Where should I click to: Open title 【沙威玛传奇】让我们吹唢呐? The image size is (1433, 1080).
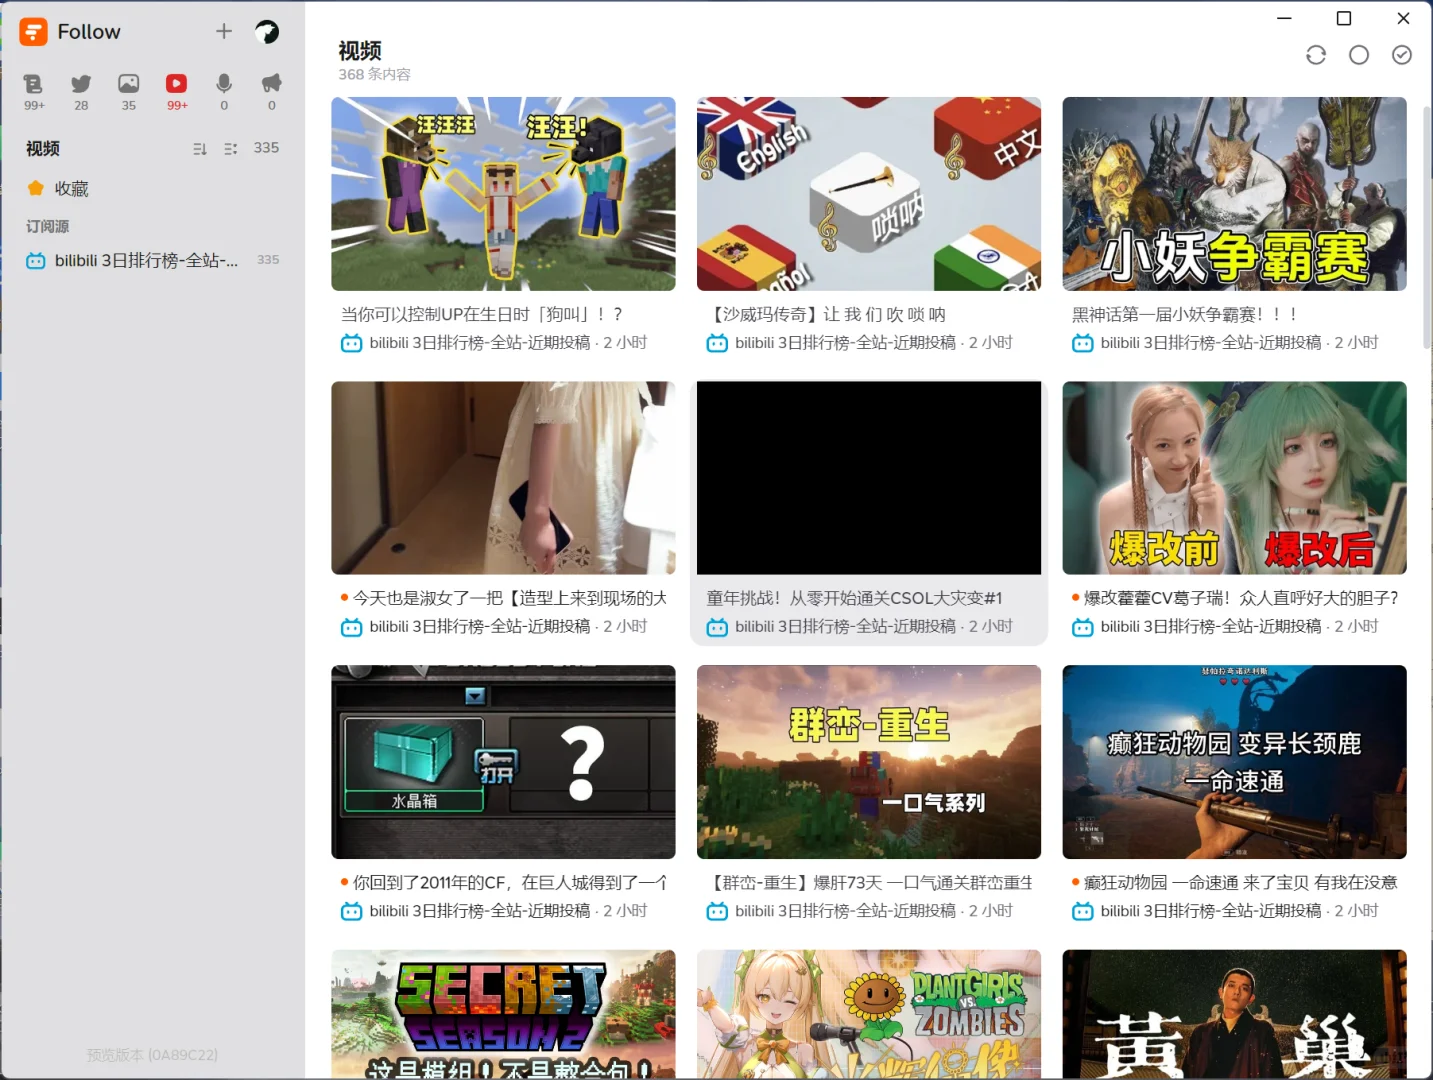click(826, 315)
